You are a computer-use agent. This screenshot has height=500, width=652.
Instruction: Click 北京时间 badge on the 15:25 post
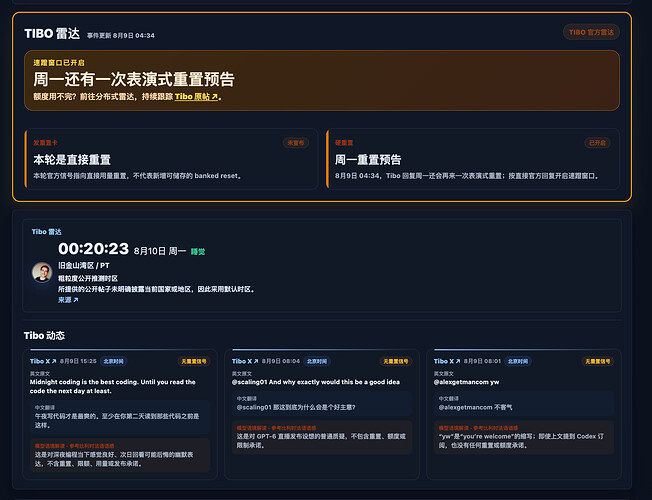(x=113, y=361)
